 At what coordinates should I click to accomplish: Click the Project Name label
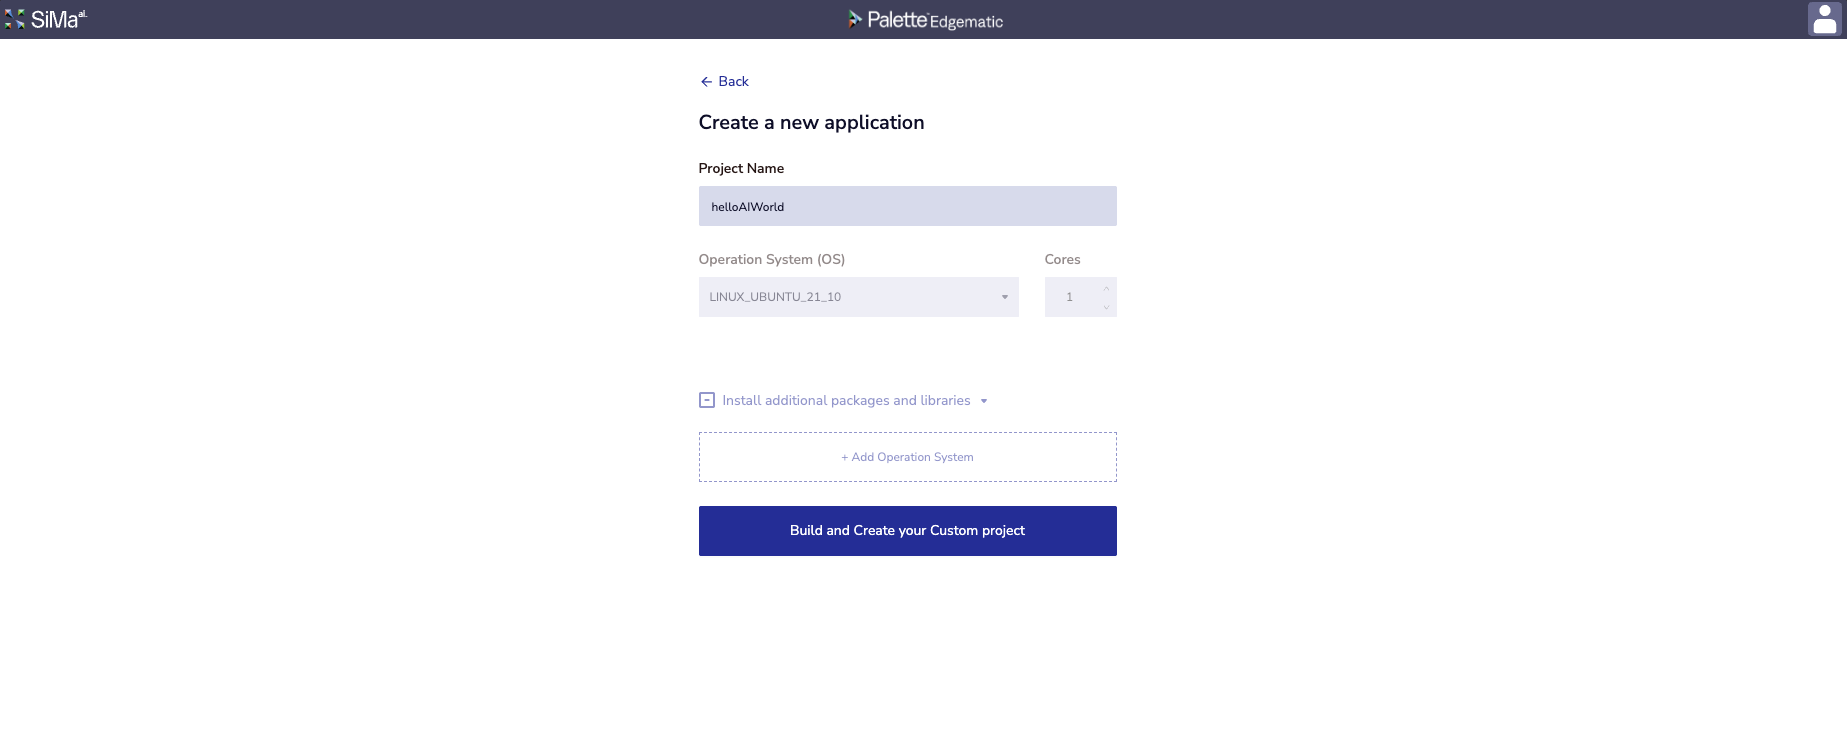741,168
